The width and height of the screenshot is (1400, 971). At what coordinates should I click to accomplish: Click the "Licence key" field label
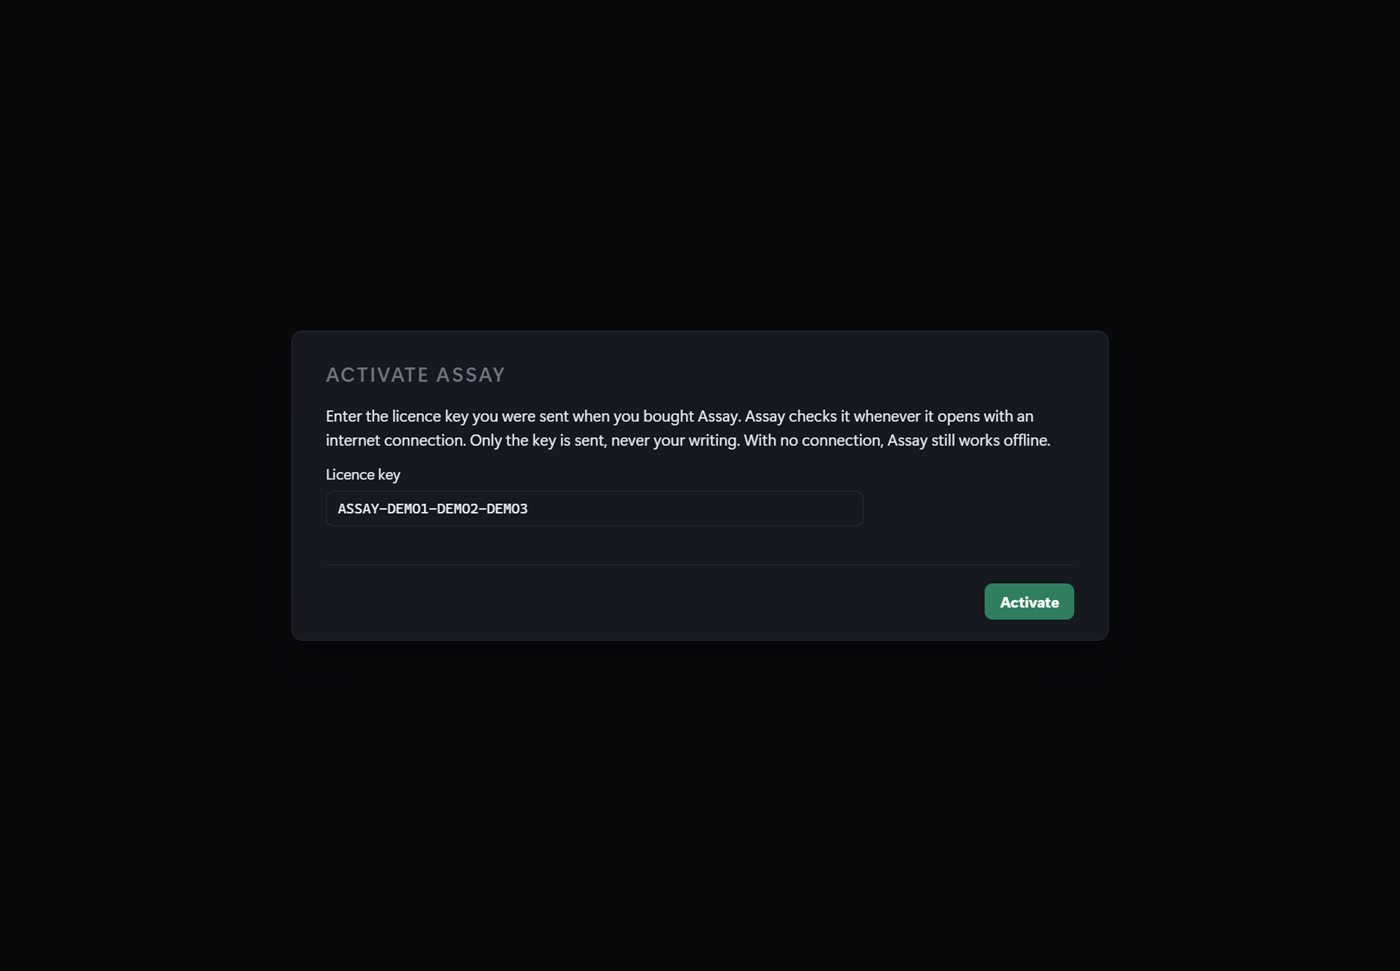(x=363, y=474)
